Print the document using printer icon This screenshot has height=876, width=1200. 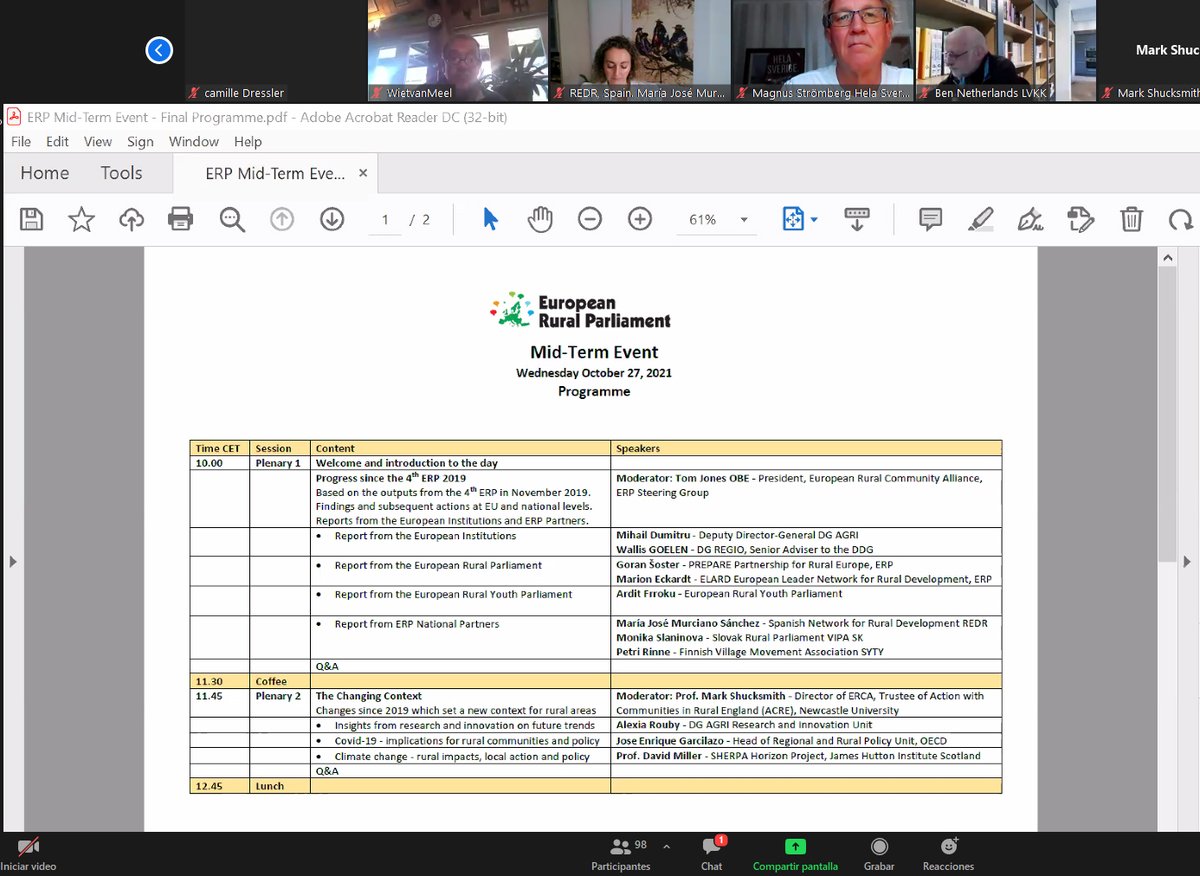180,219
